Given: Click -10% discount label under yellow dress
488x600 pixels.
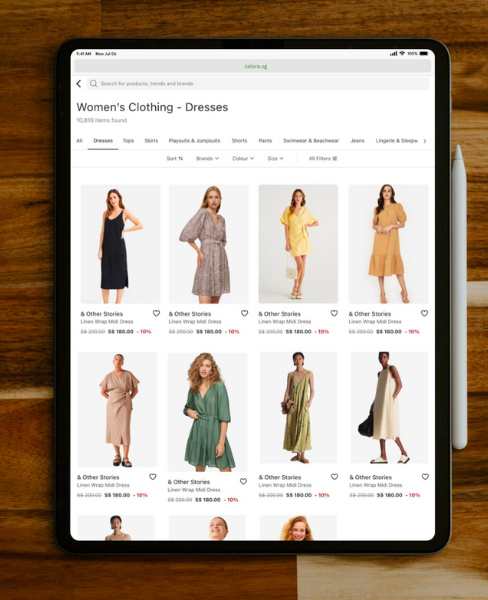Looking at the screenshot, I should 322,332.
